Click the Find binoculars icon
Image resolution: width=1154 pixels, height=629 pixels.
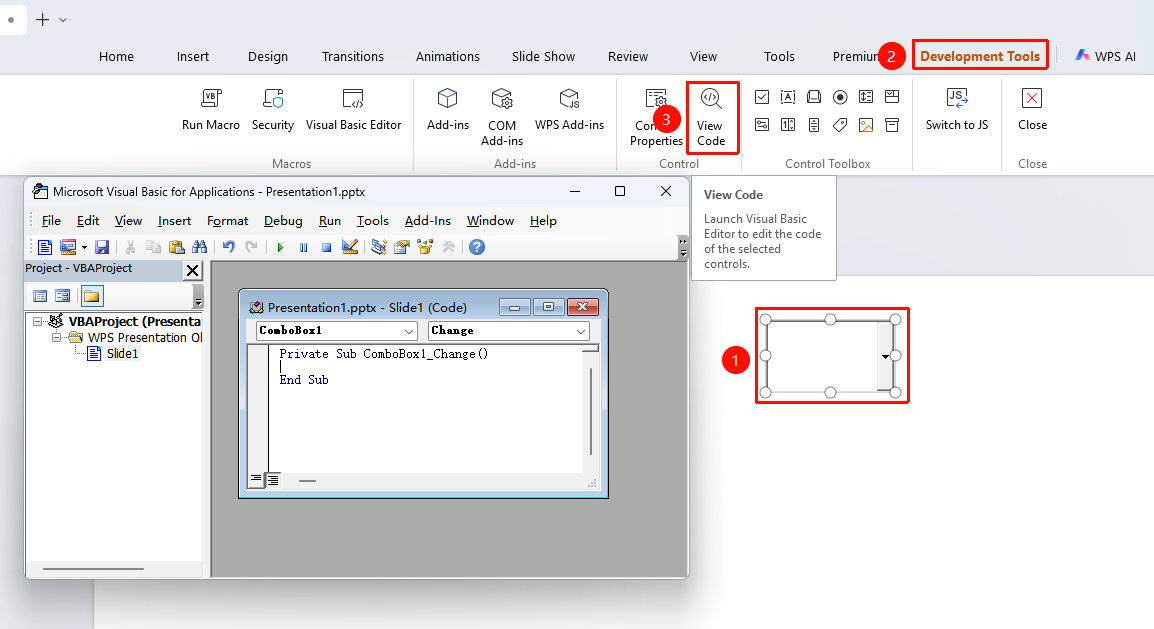coord(199,247)
